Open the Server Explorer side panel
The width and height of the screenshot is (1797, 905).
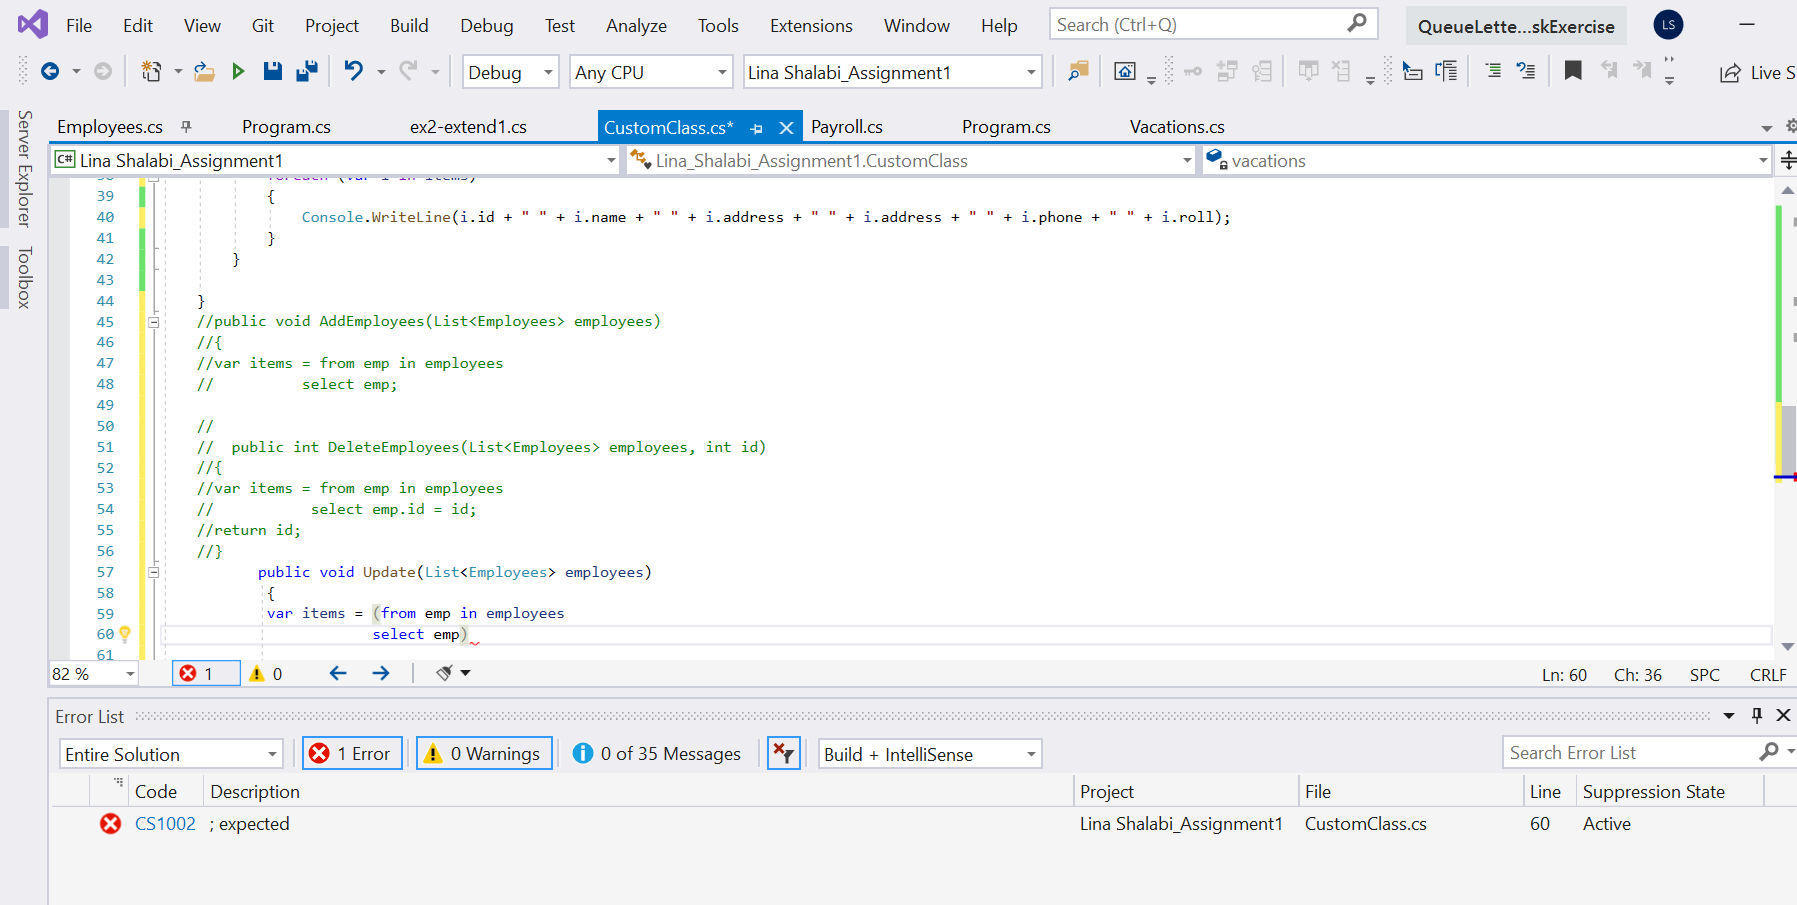click(25, 168)
